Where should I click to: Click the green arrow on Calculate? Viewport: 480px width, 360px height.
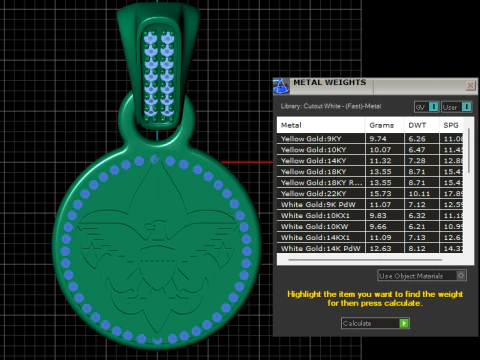tap(404, 323)
